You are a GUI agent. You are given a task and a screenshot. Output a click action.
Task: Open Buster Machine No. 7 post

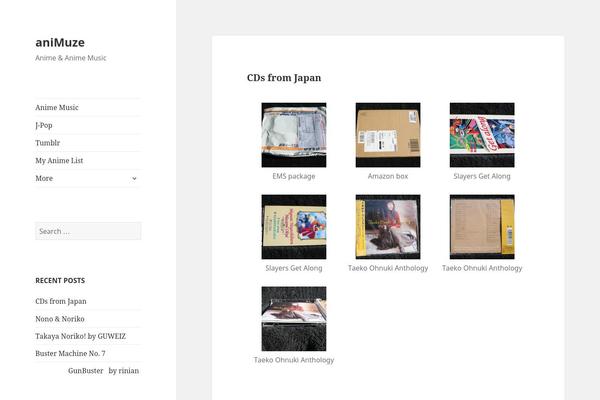tap(70, 353)
